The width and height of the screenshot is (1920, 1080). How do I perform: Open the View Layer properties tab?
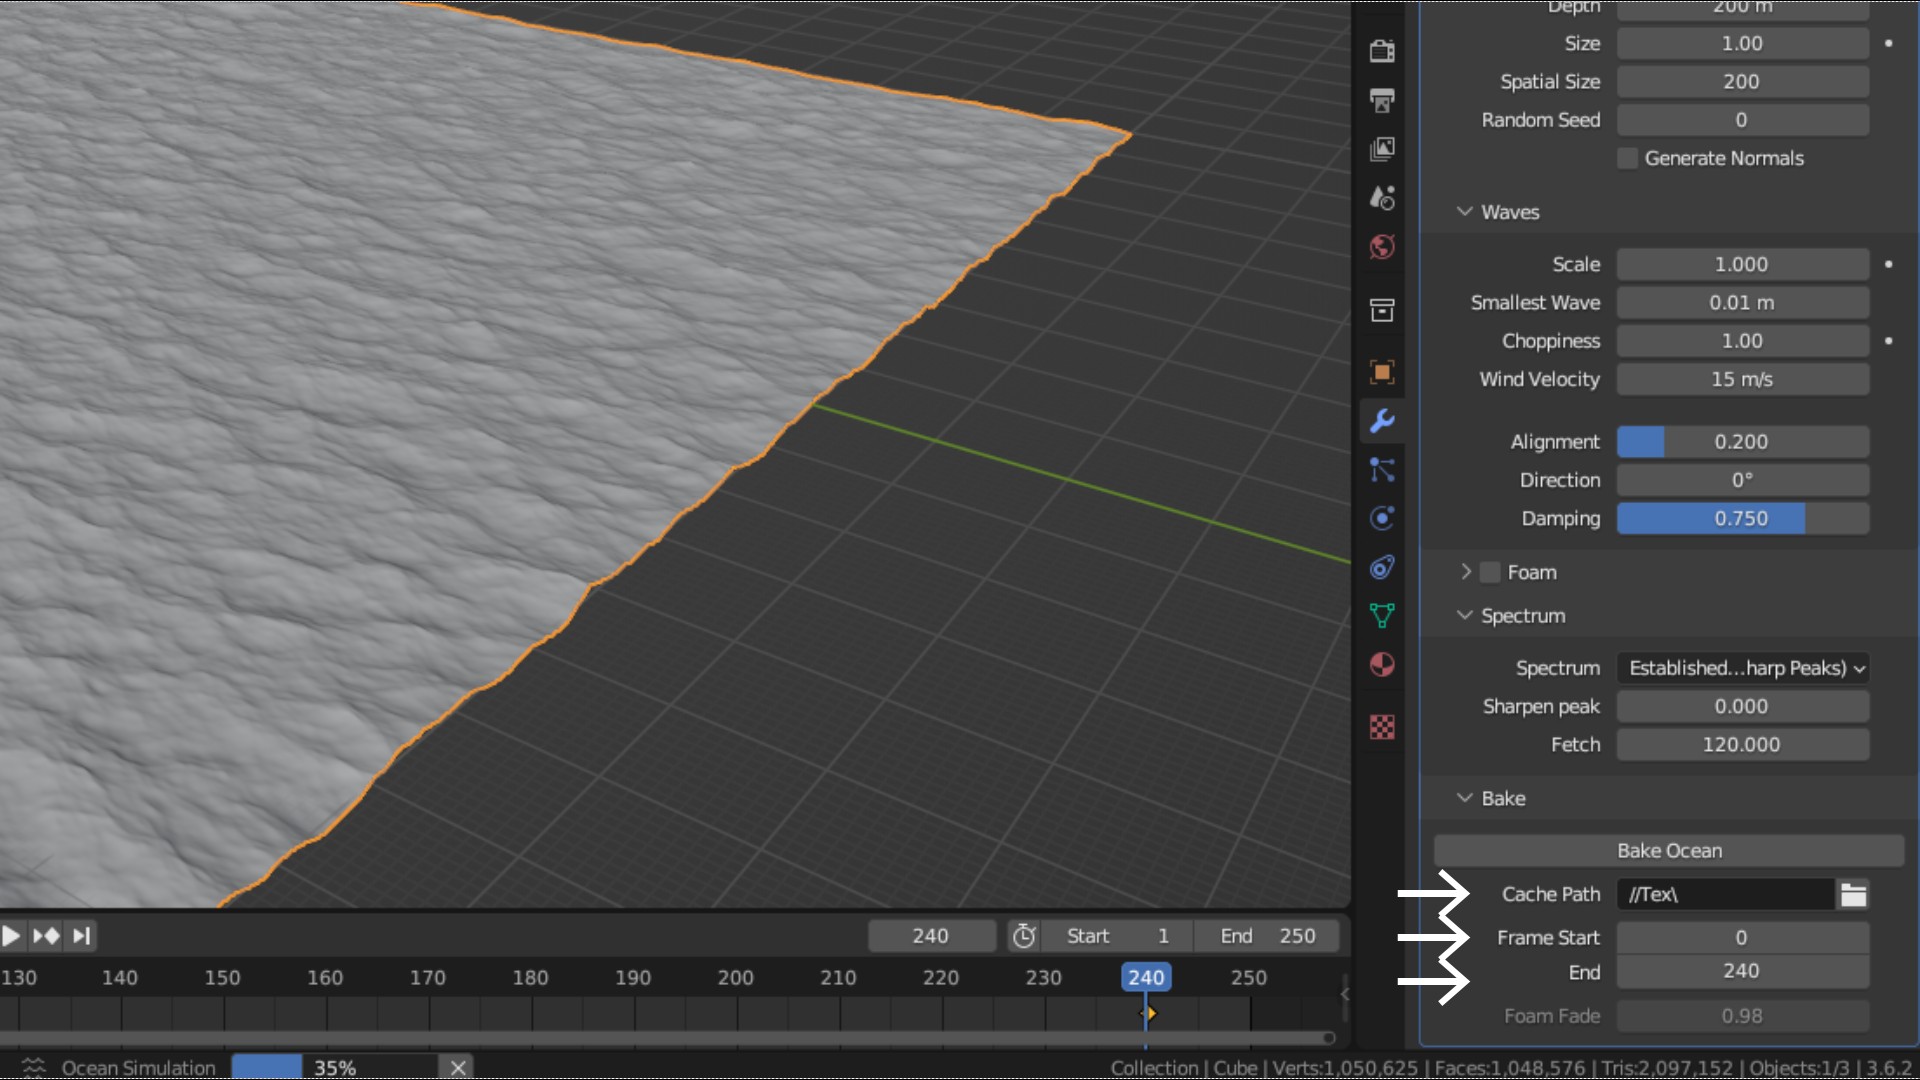1382,149
